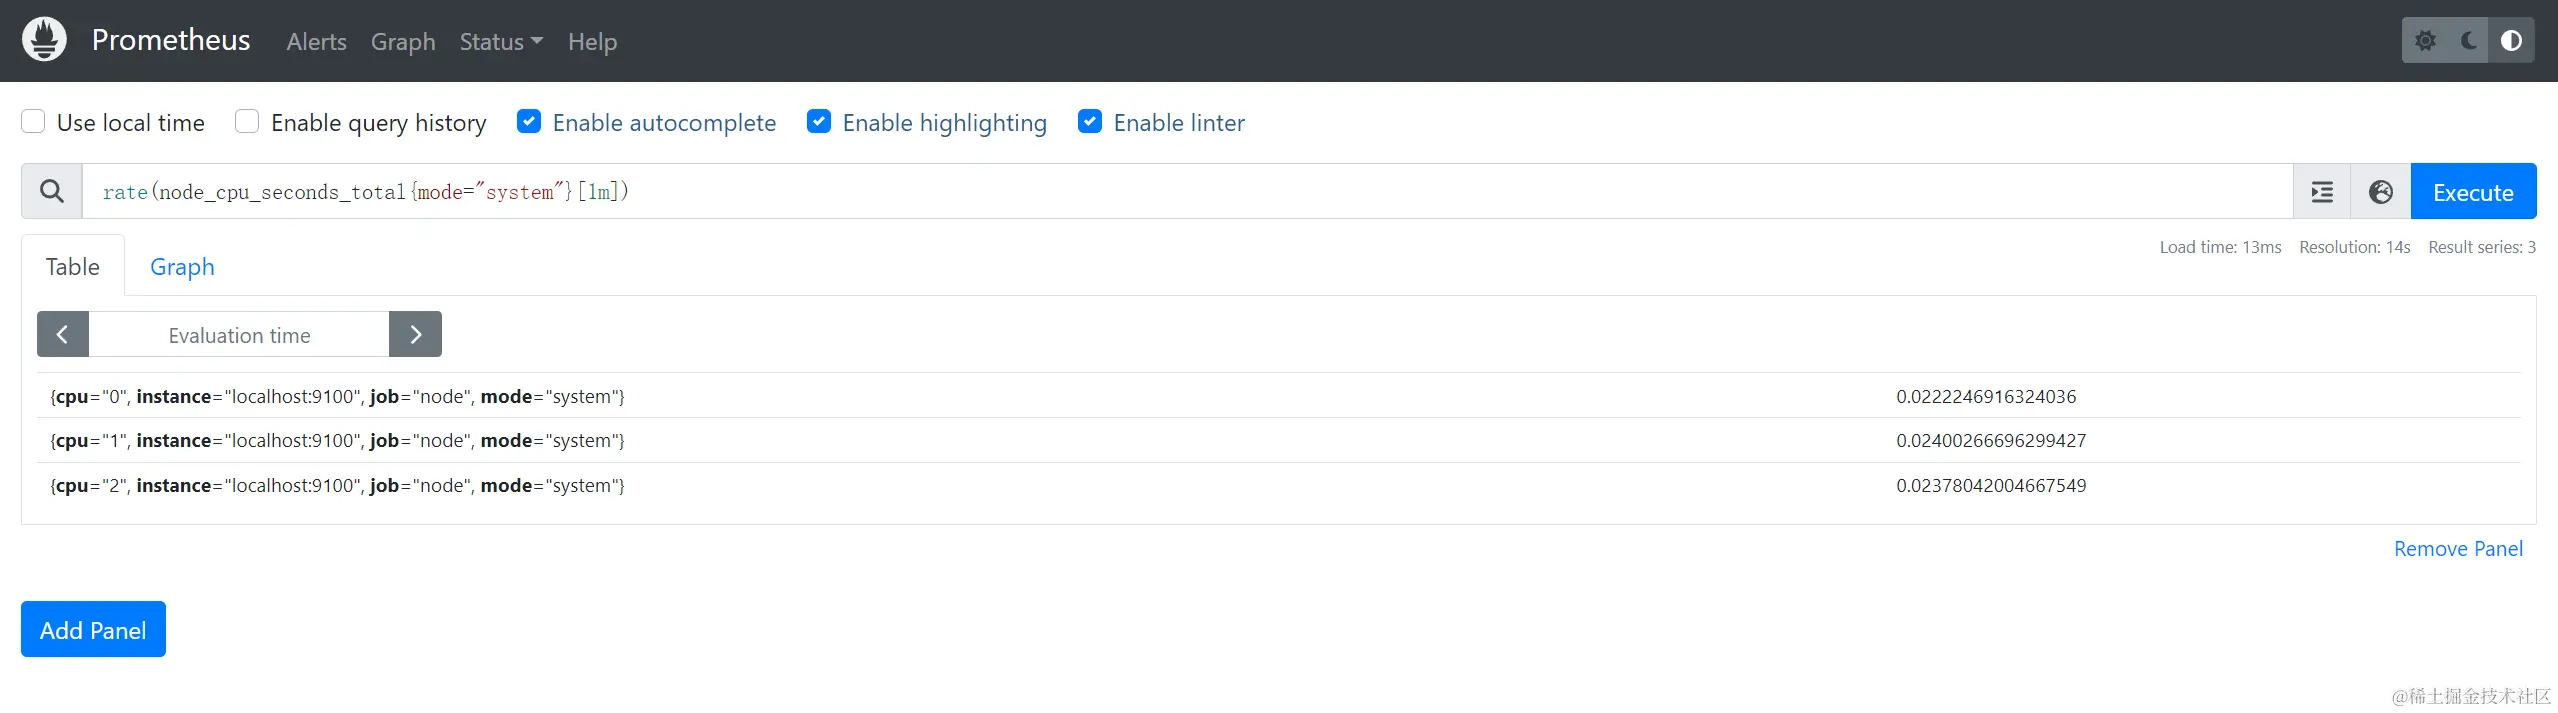Advance evaluation time with right chevron
Viewport: 2558px width, 713px height.
[415, 335]
